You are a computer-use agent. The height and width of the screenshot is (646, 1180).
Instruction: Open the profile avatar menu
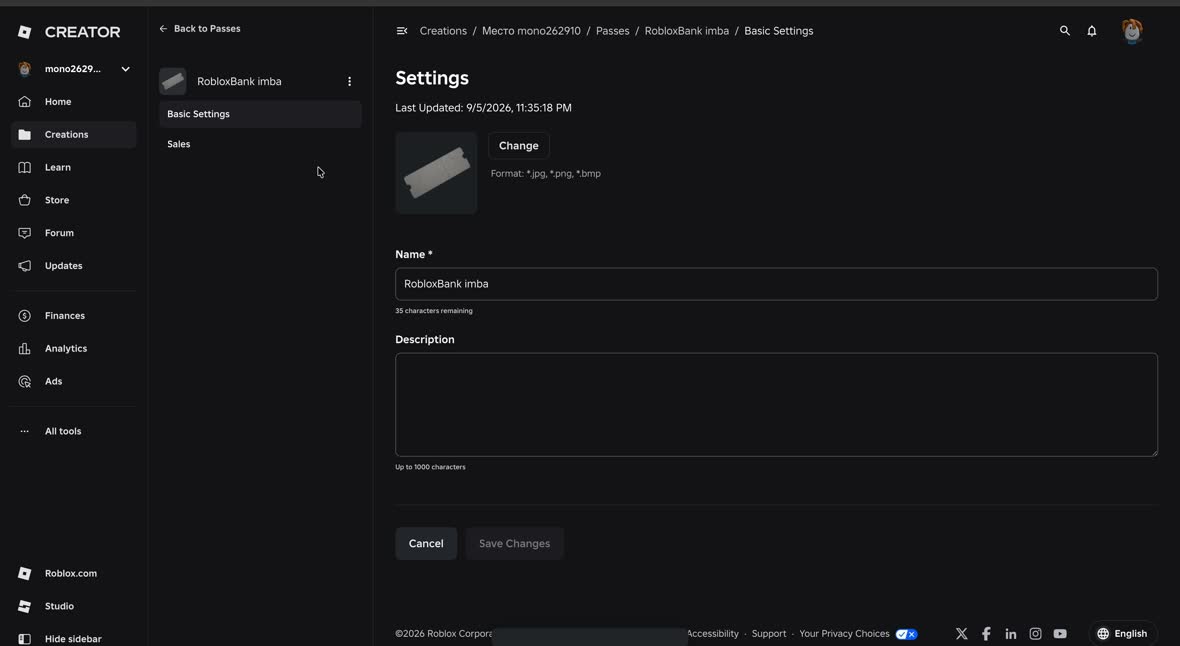(x=1132, y=31)
